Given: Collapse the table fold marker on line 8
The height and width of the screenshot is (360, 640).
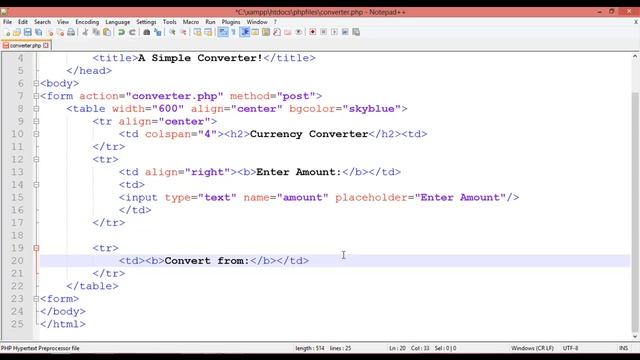Looking at the screenshot, I should tap(36, 109).
